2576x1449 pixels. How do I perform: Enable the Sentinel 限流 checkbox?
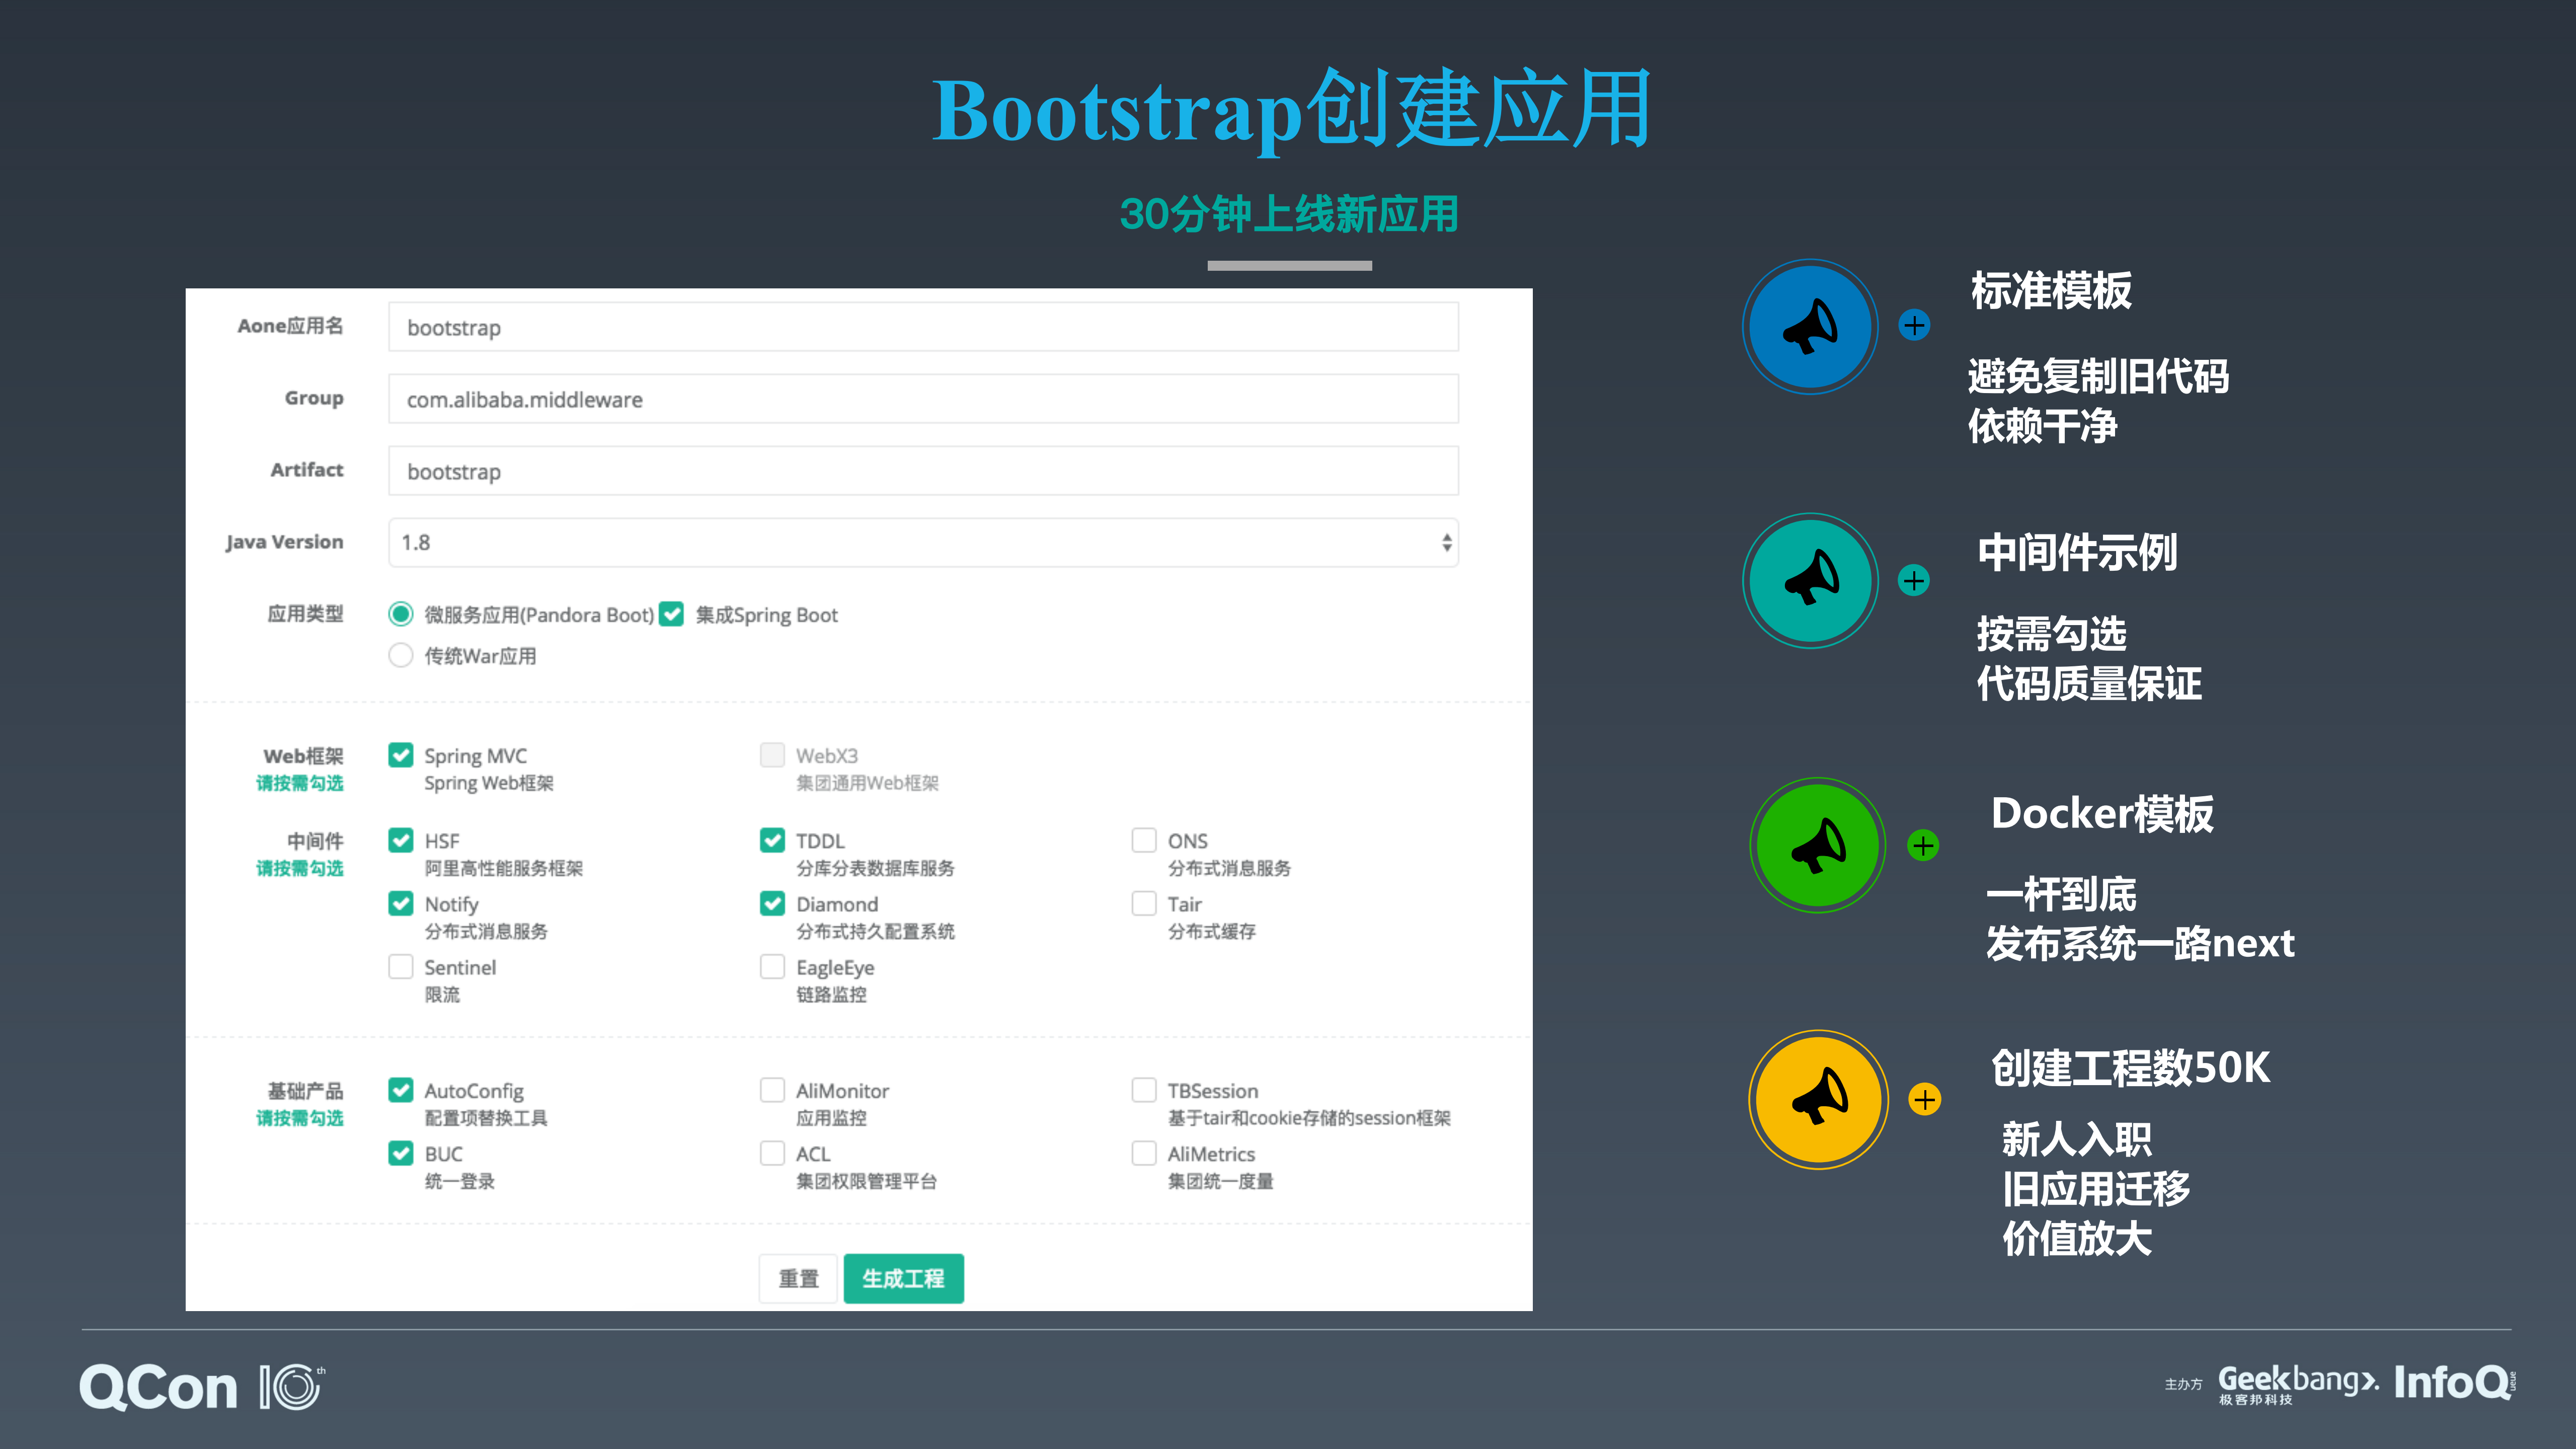[400, 967]
